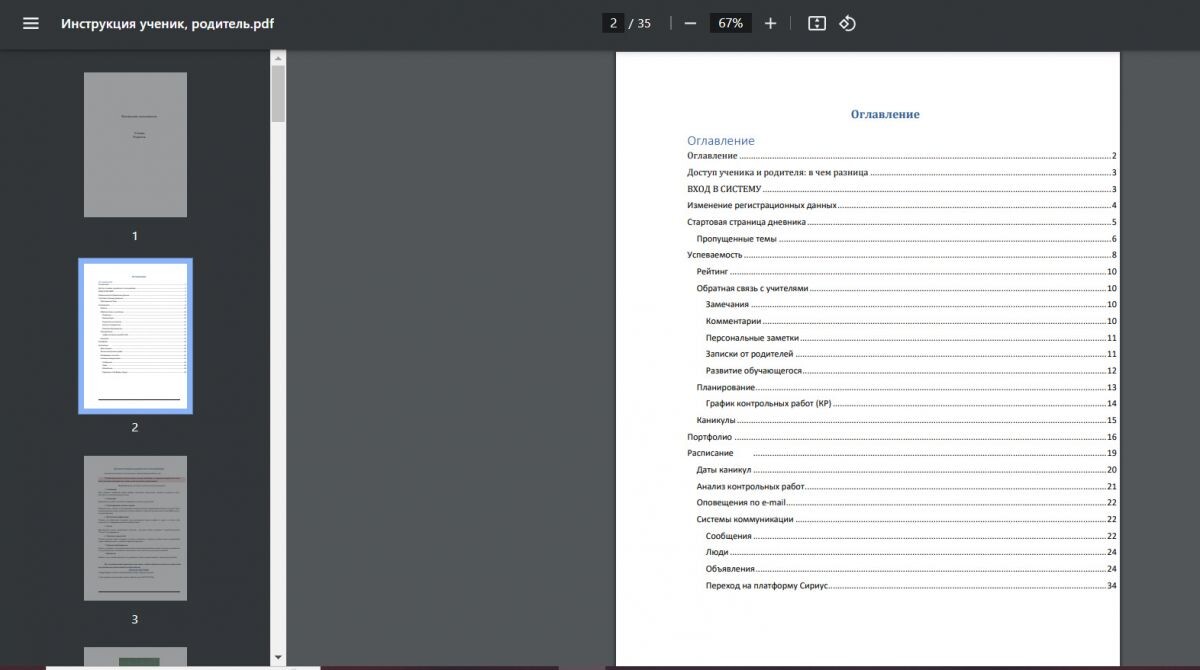Go to 'Персональные заметки' entry
Image resolution: width=1200 pixels, height=670 pixels.
point(910,338)
